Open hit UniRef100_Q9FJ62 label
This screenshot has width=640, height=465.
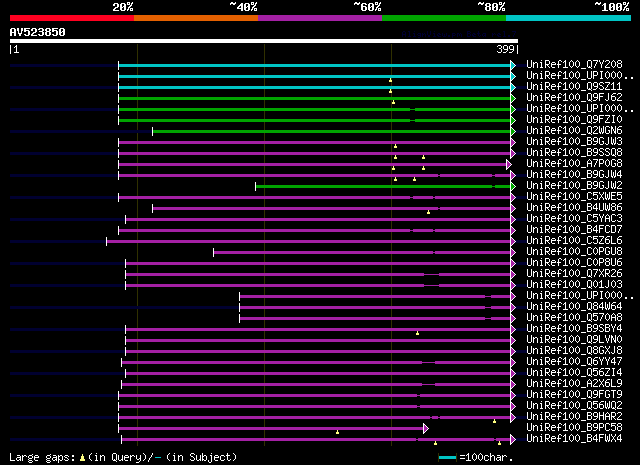pos(574,98)
